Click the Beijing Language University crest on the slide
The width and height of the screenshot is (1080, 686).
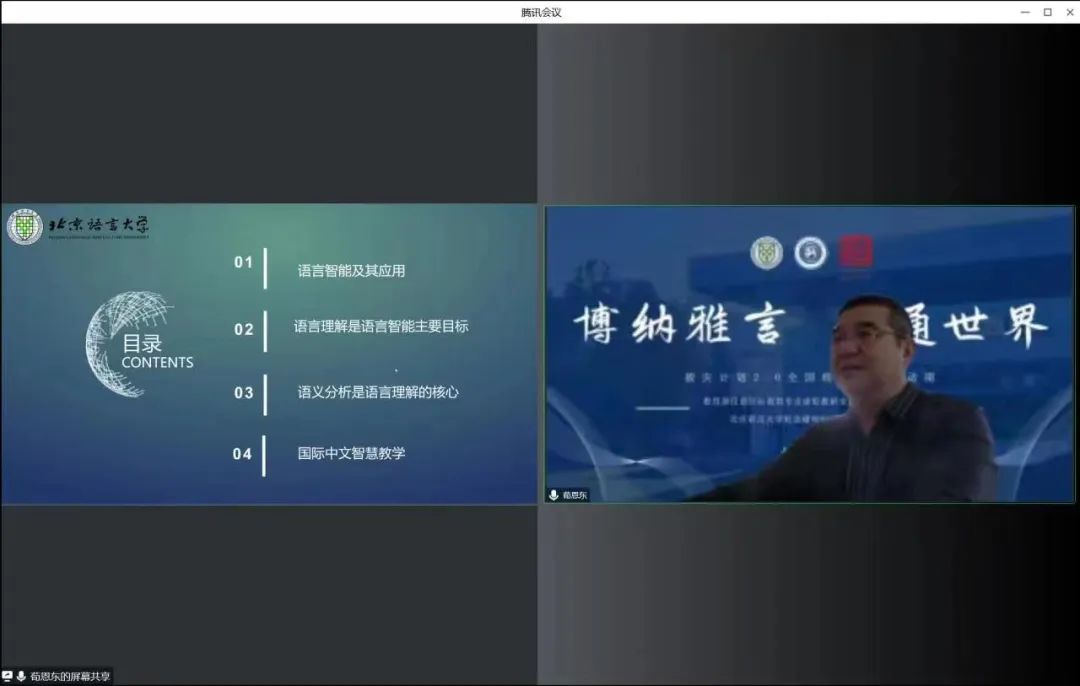click(24, 227)
